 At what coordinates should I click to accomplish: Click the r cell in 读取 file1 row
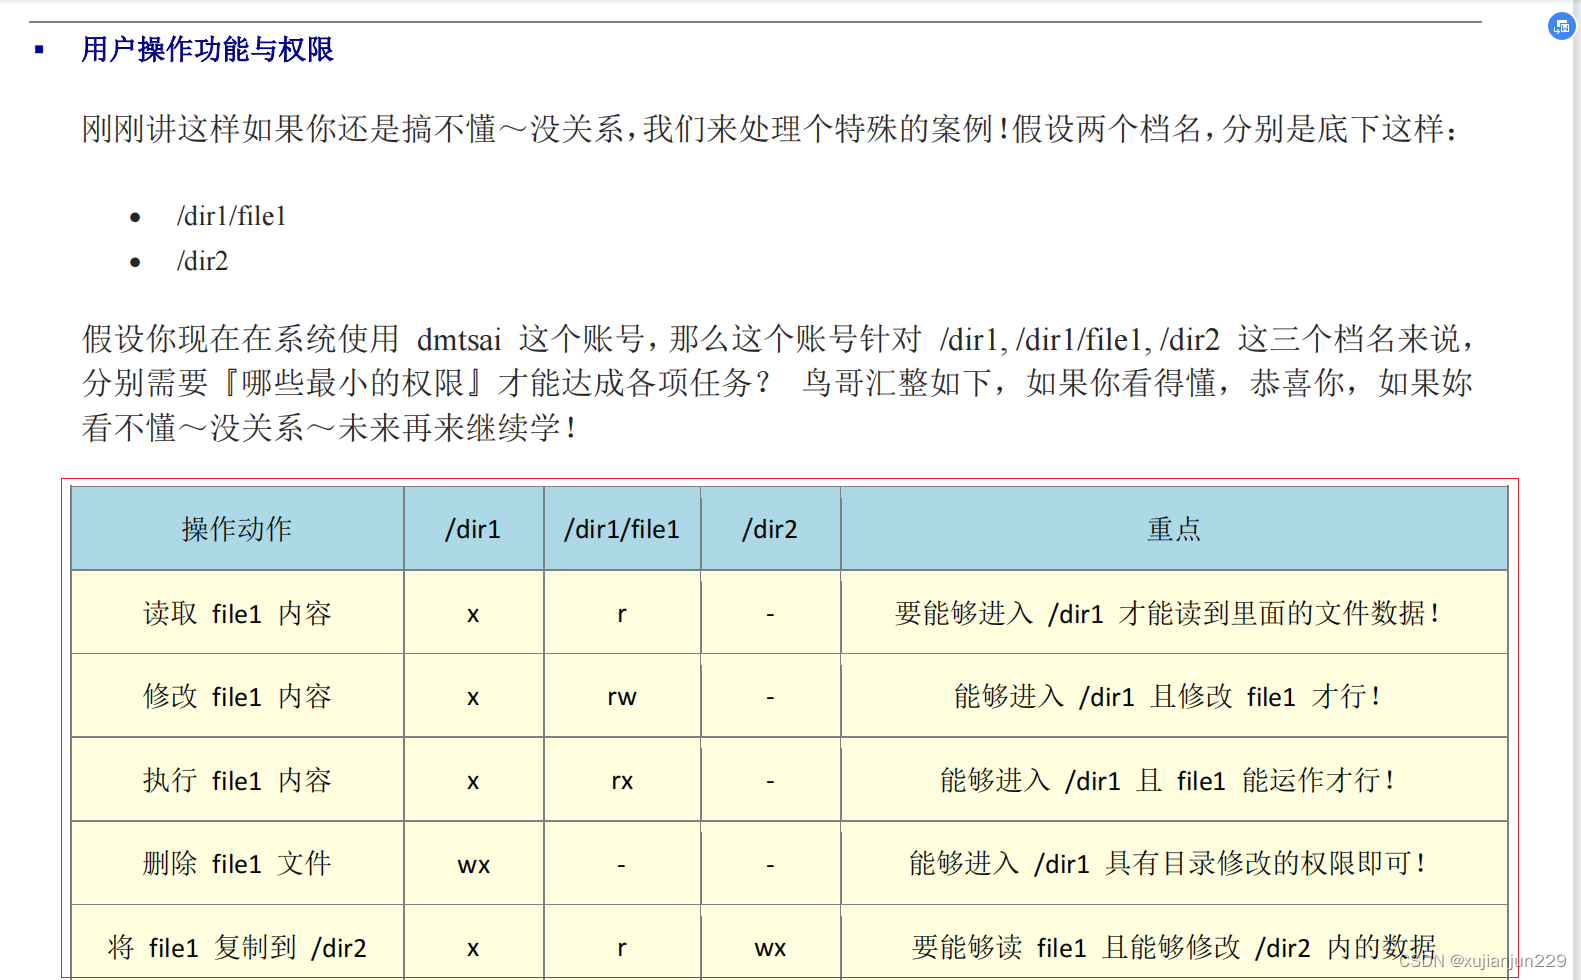(622, 613)
